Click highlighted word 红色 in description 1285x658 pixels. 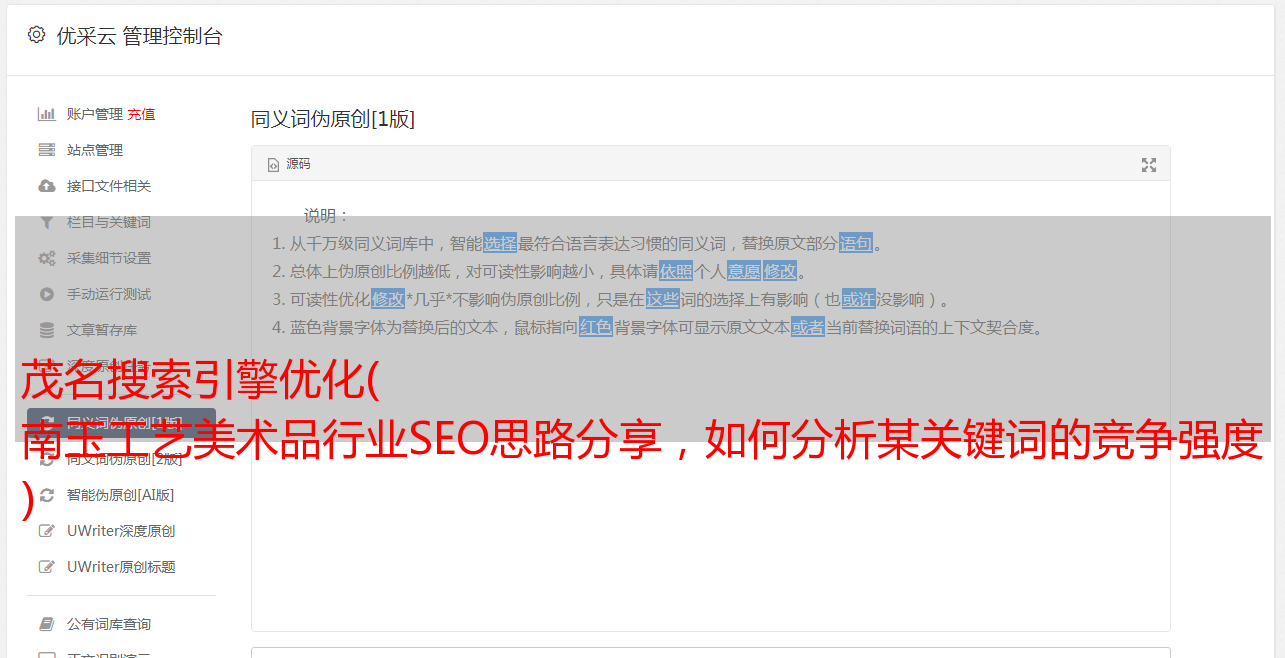click(x=596, y=327)
